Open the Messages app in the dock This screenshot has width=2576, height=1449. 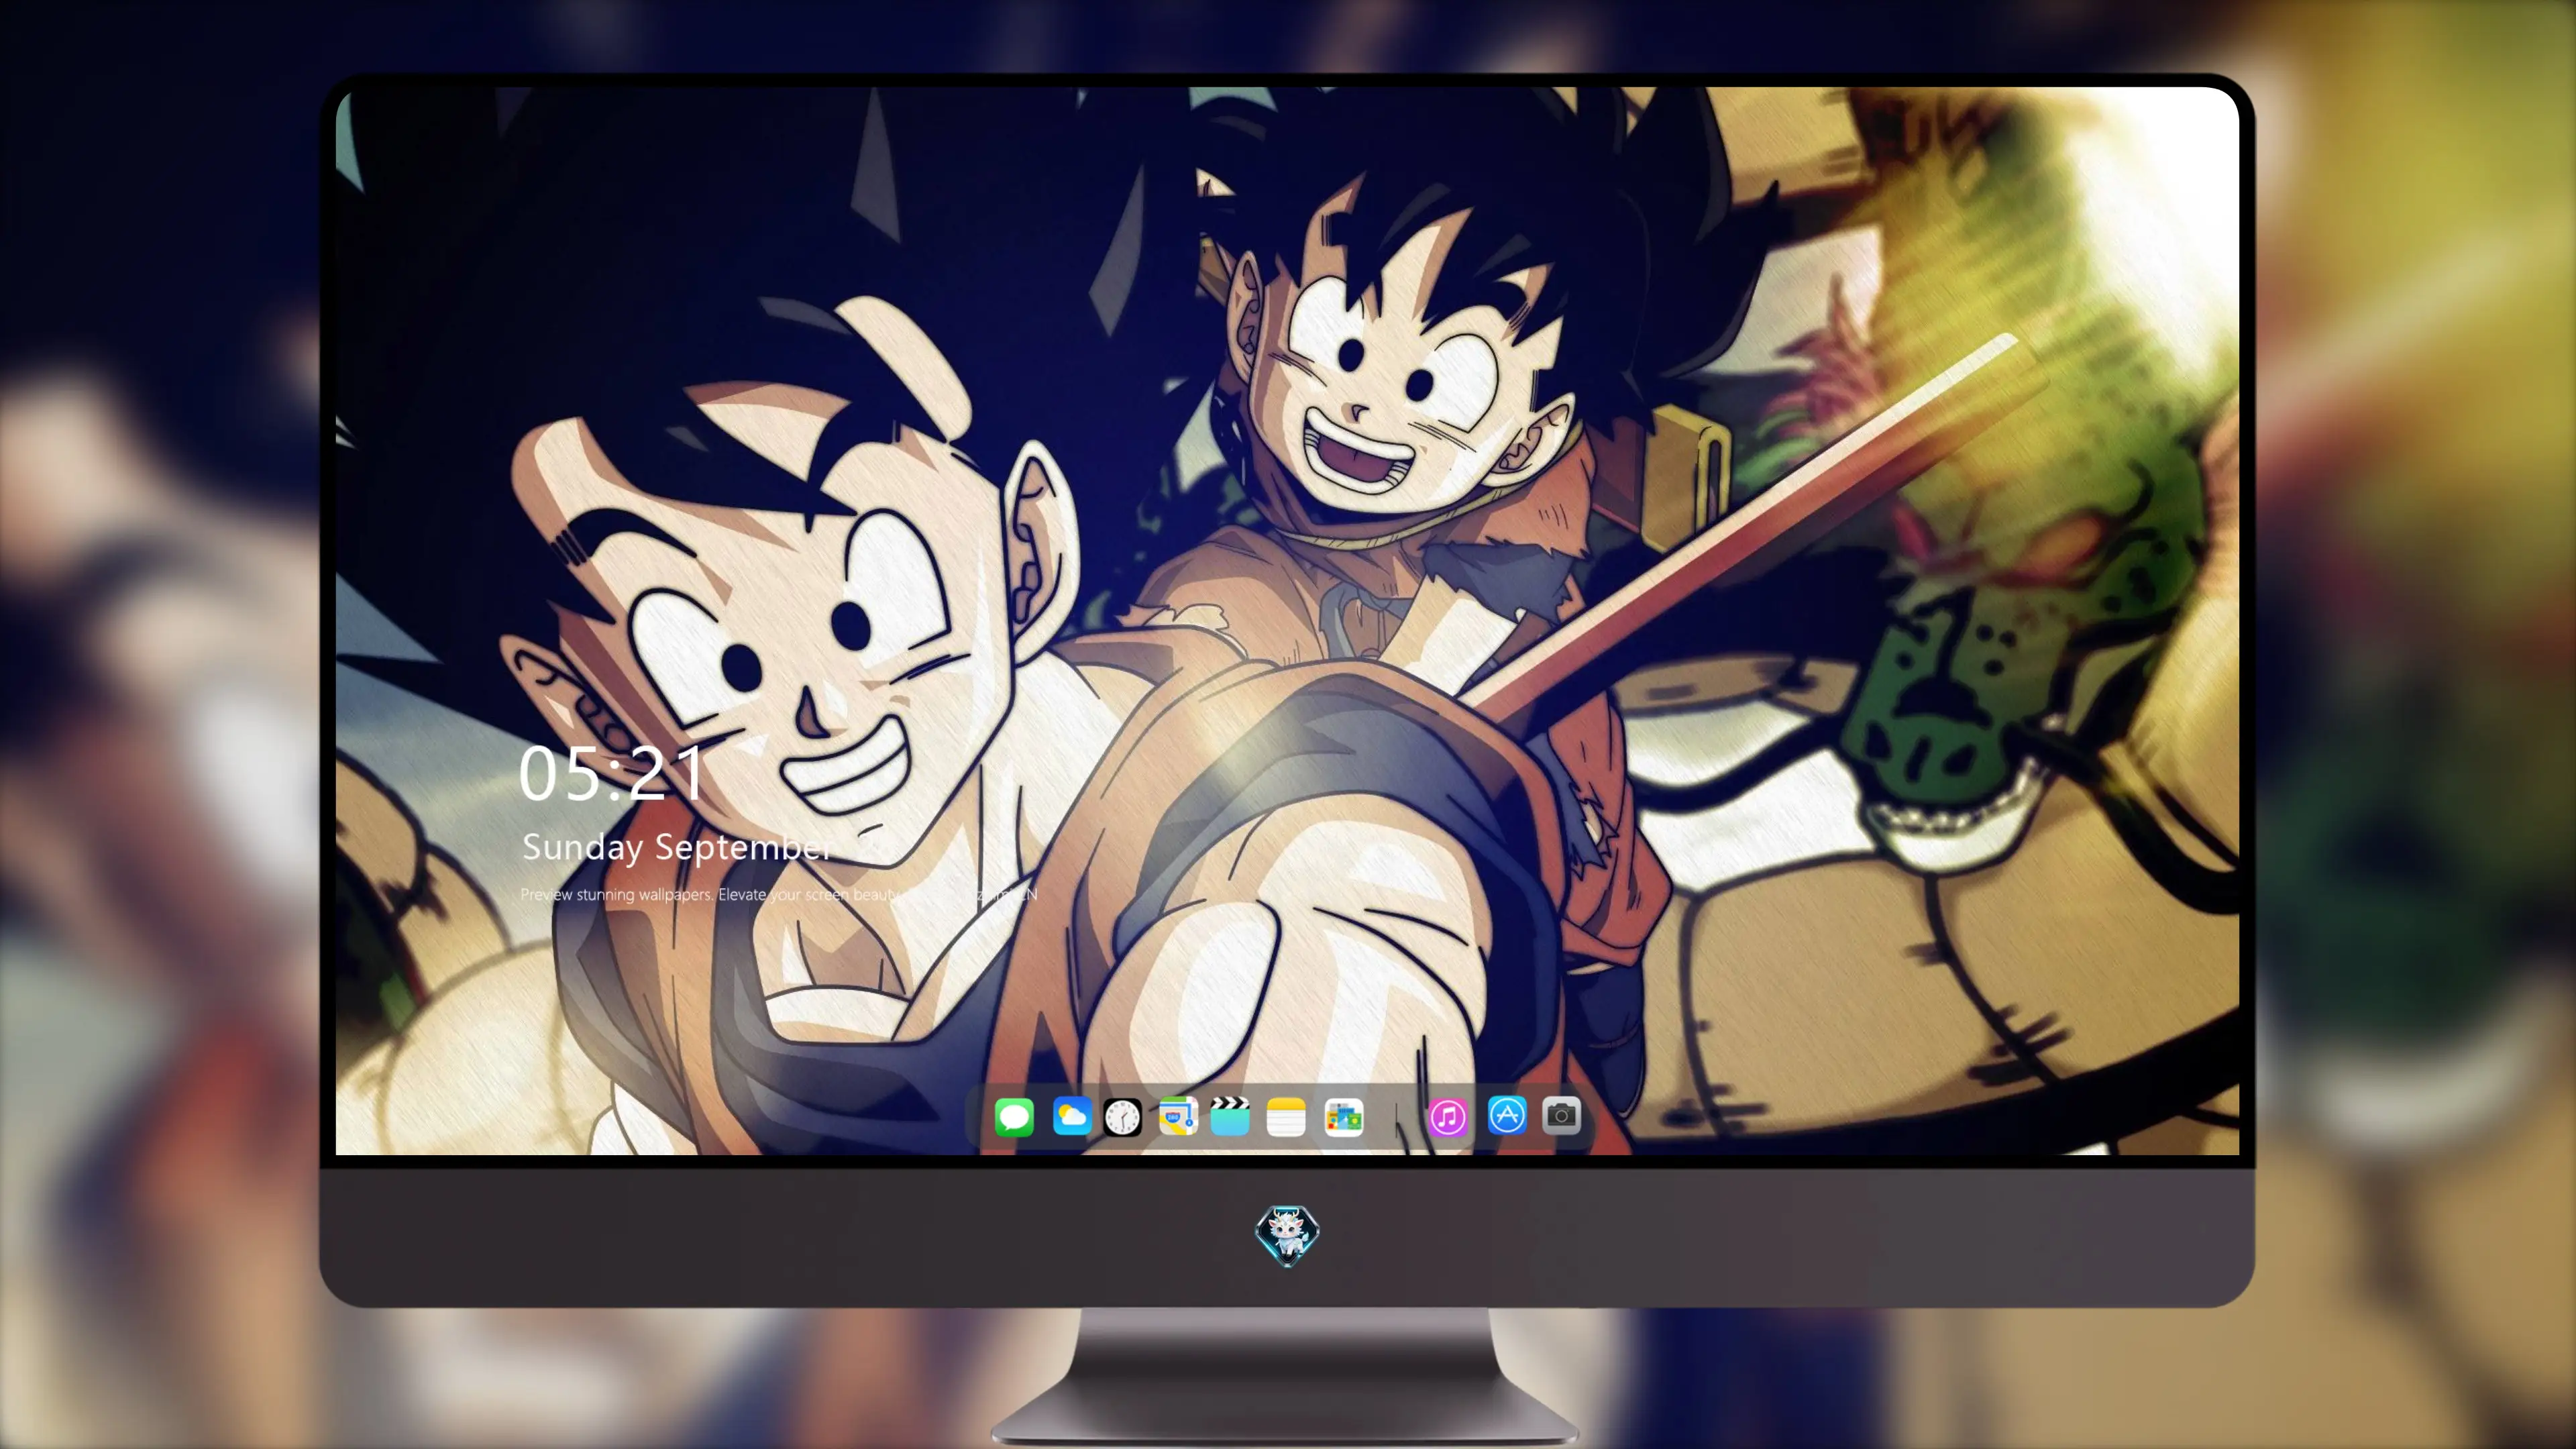[1014, 1117]
